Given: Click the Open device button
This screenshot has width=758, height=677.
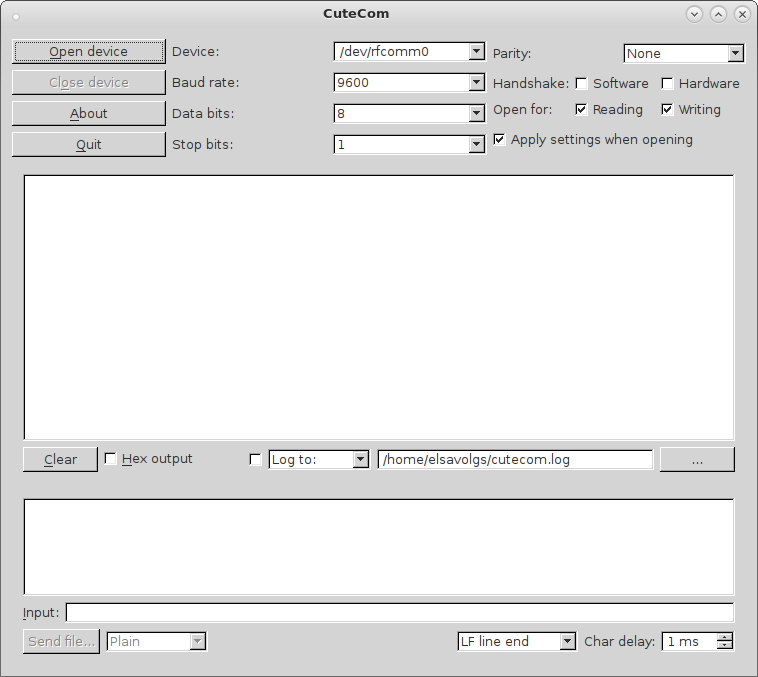Looking at the screenshot, I should [x=88, y=51].
